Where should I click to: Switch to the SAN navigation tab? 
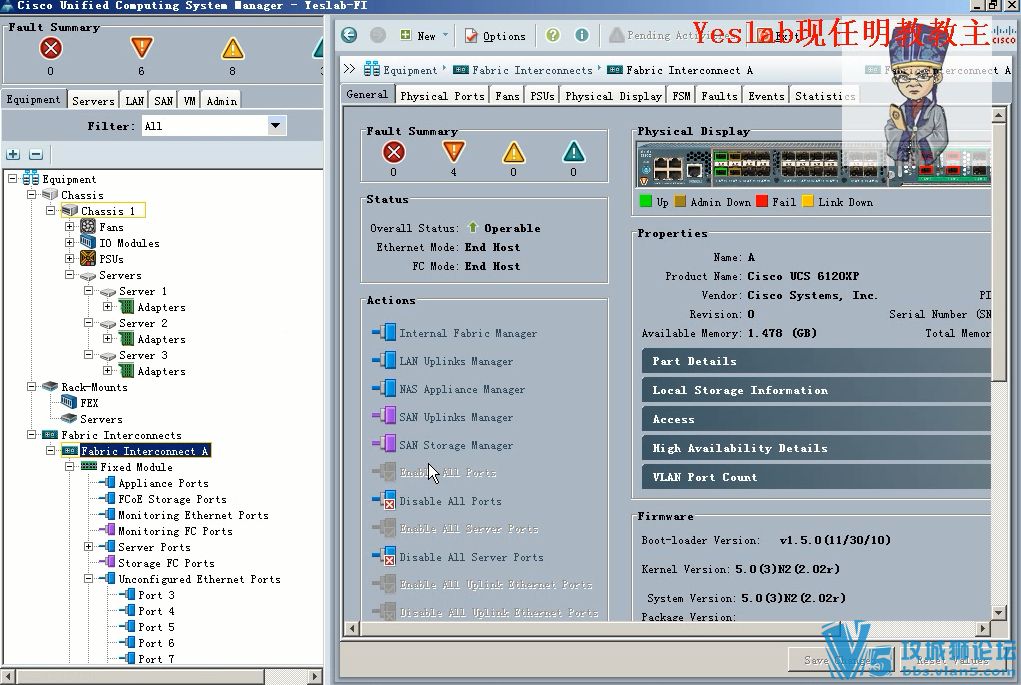(x=163, y=101)
